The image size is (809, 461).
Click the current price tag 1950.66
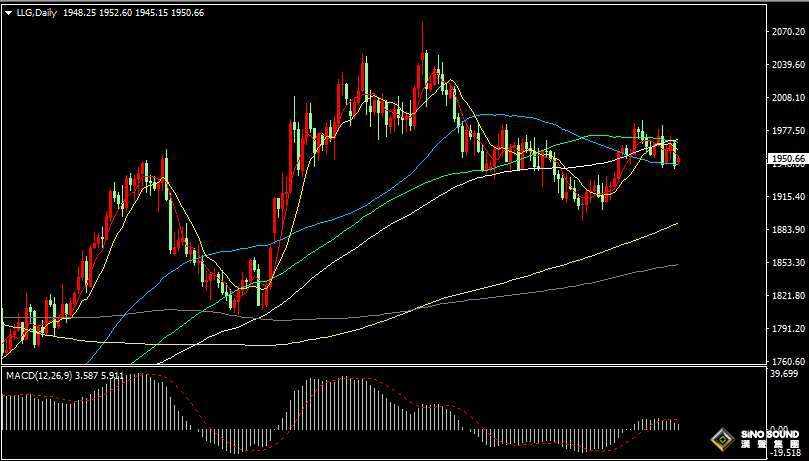coord(787,158)
